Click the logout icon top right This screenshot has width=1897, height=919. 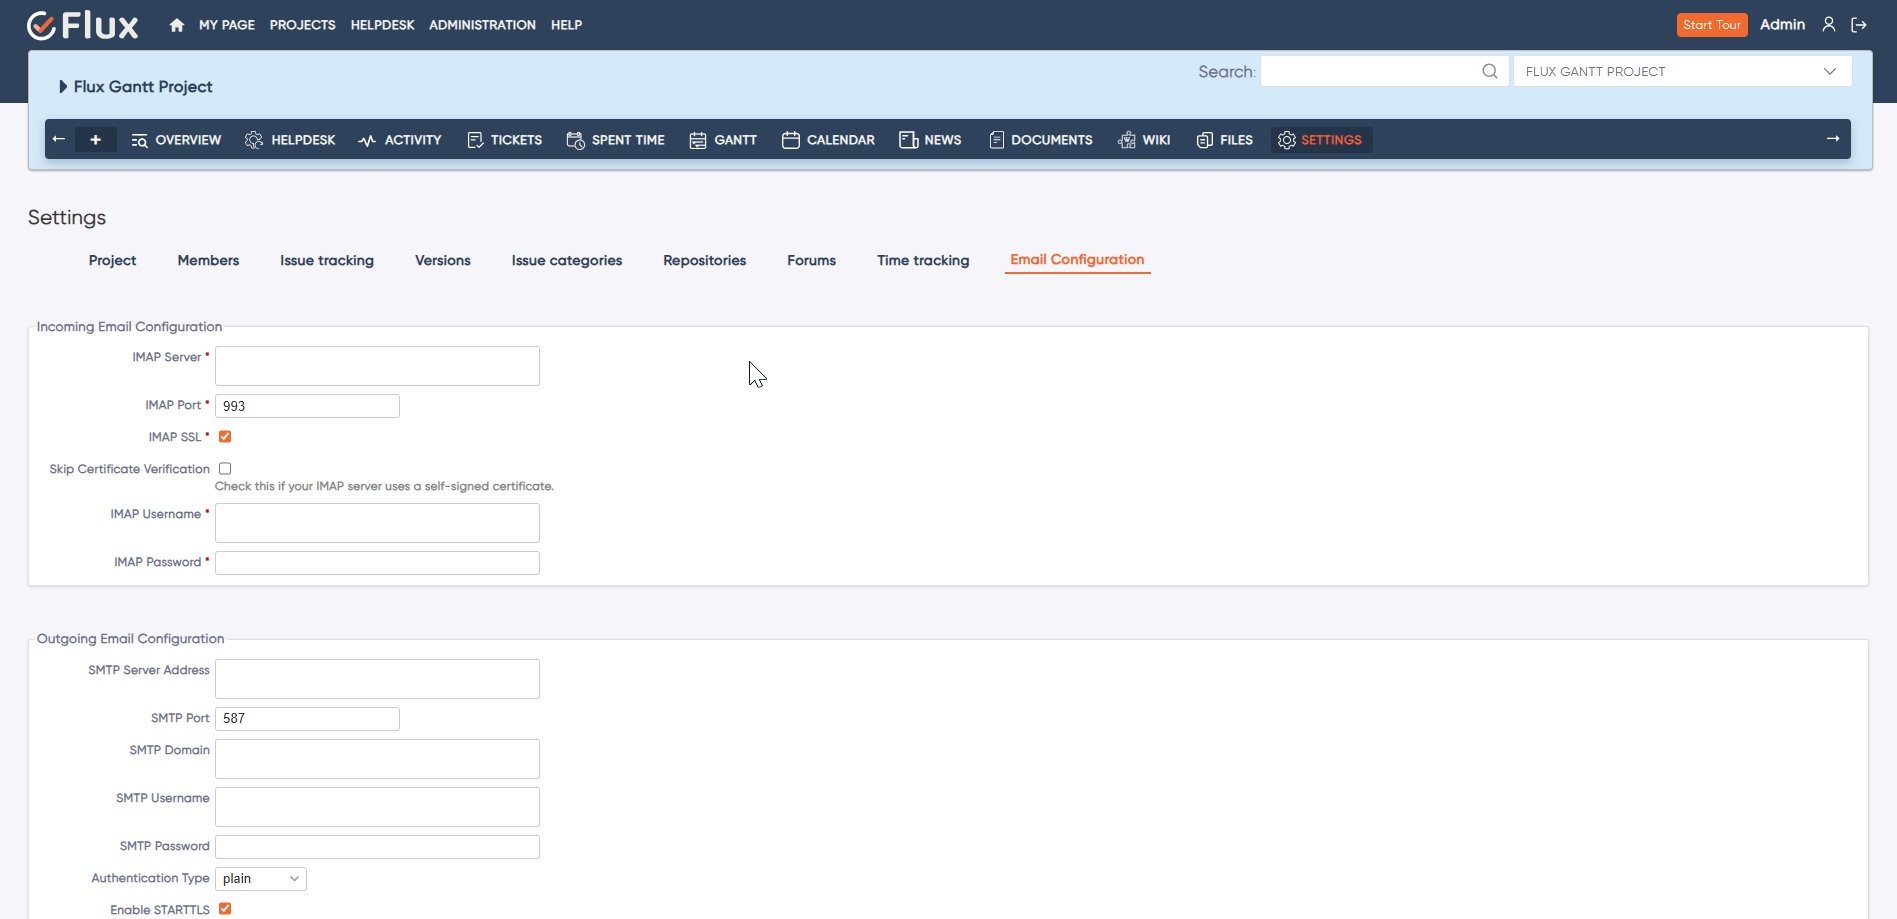coord(1859,25)
